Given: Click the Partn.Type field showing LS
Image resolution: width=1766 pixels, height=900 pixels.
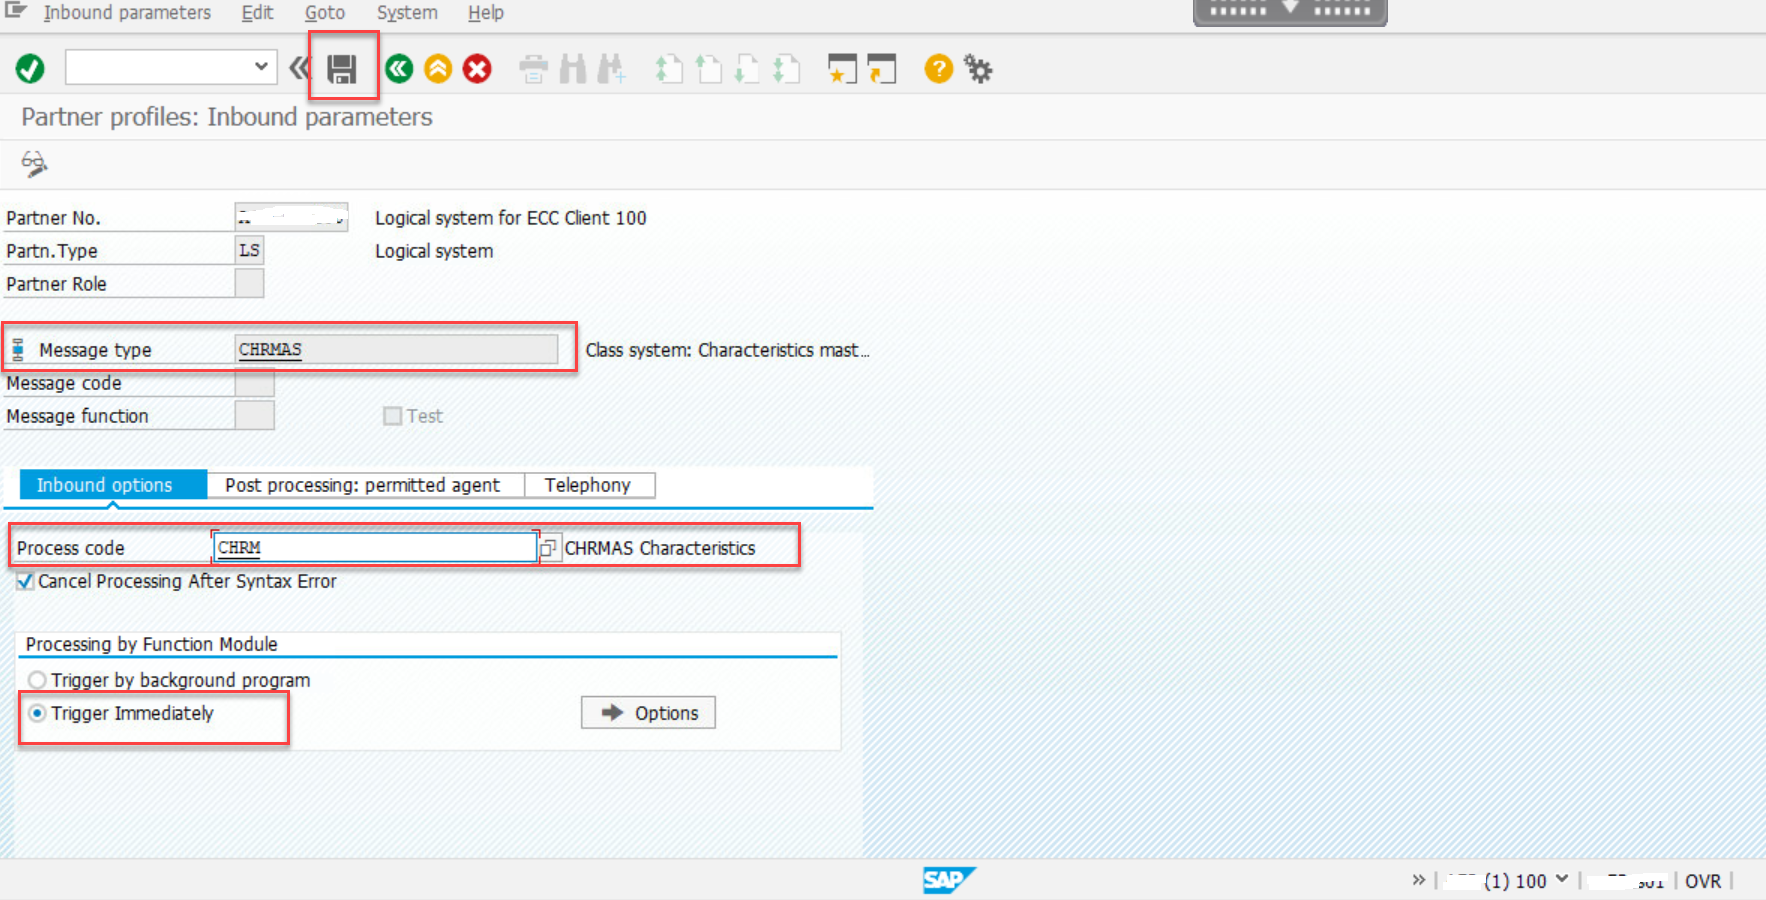Looking at the screenshot, I should [249, 250].
